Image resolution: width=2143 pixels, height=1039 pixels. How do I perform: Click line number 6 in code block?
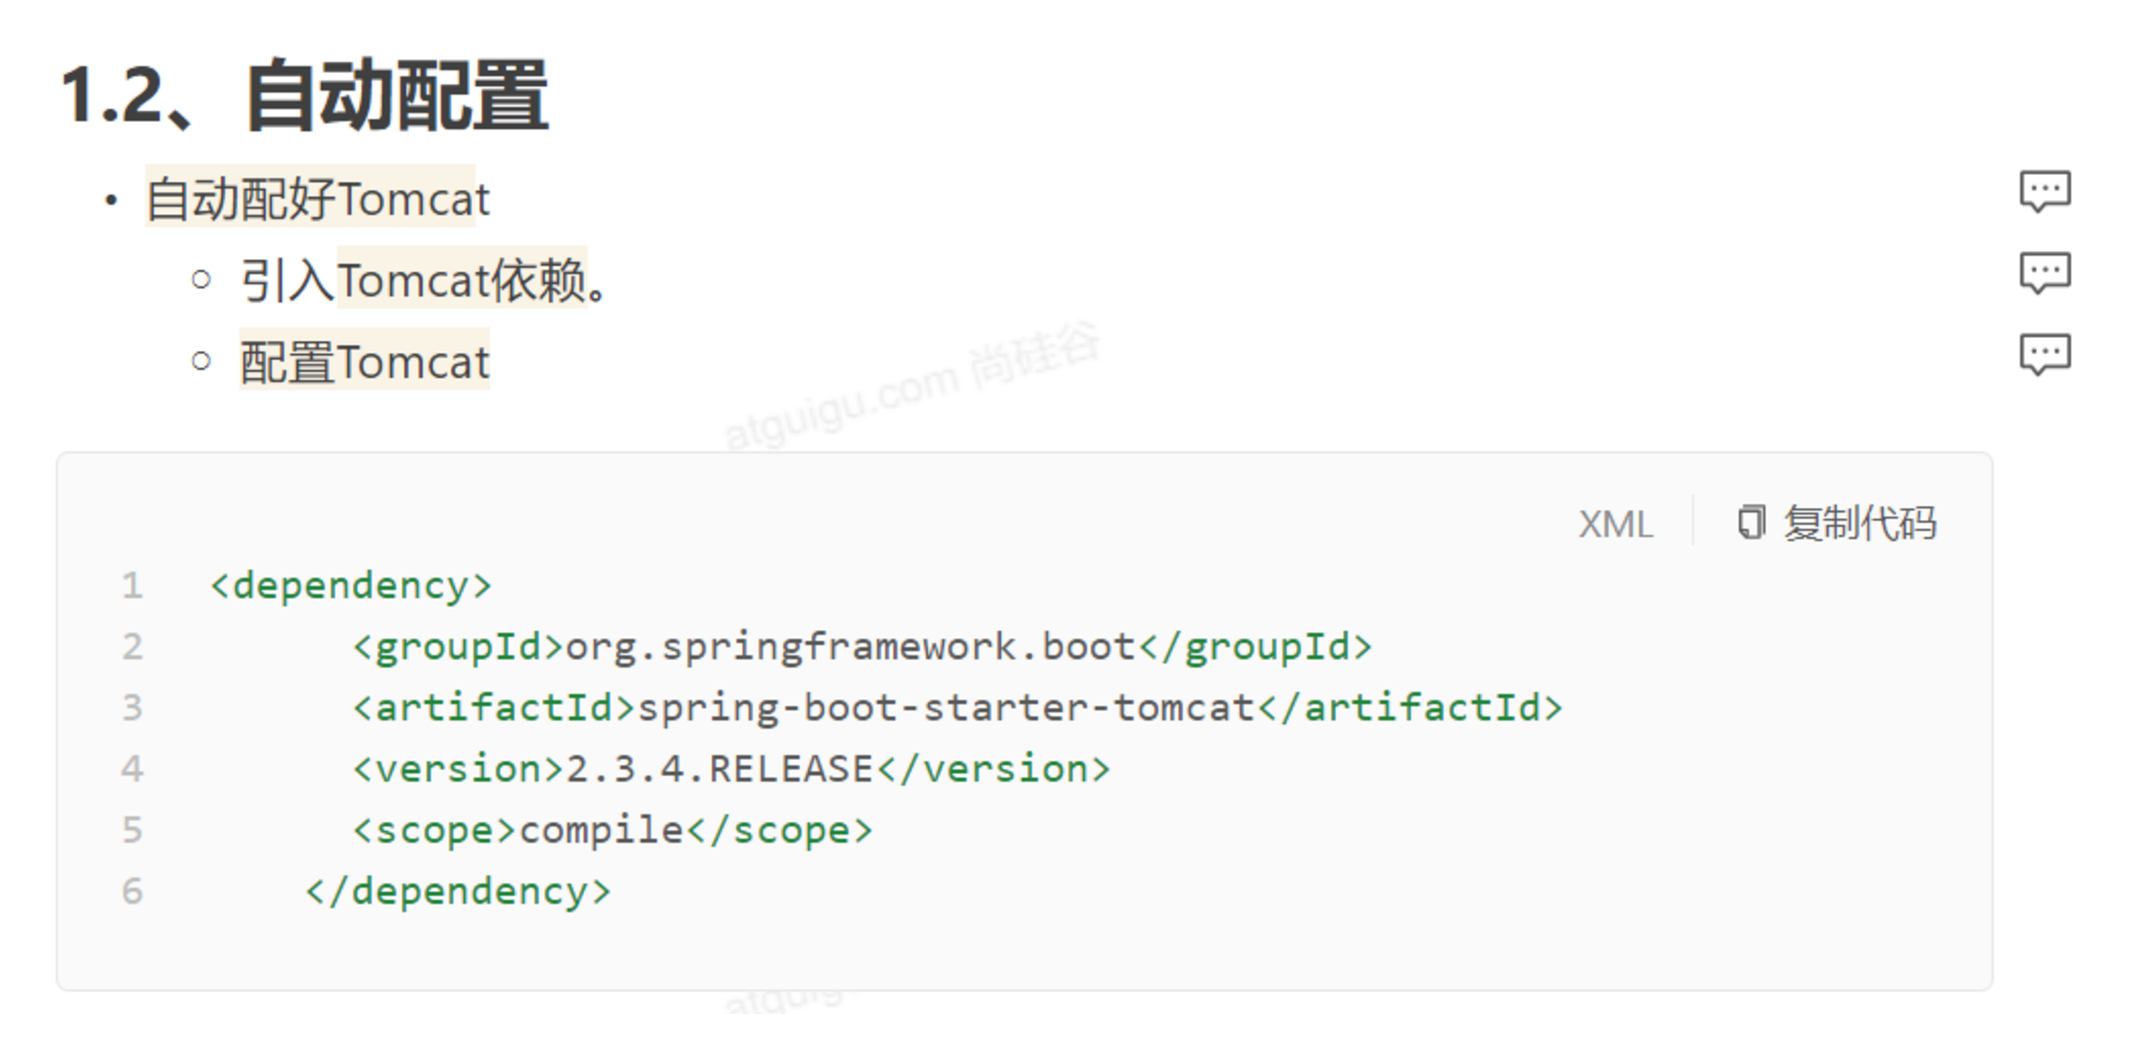(132, 891)
